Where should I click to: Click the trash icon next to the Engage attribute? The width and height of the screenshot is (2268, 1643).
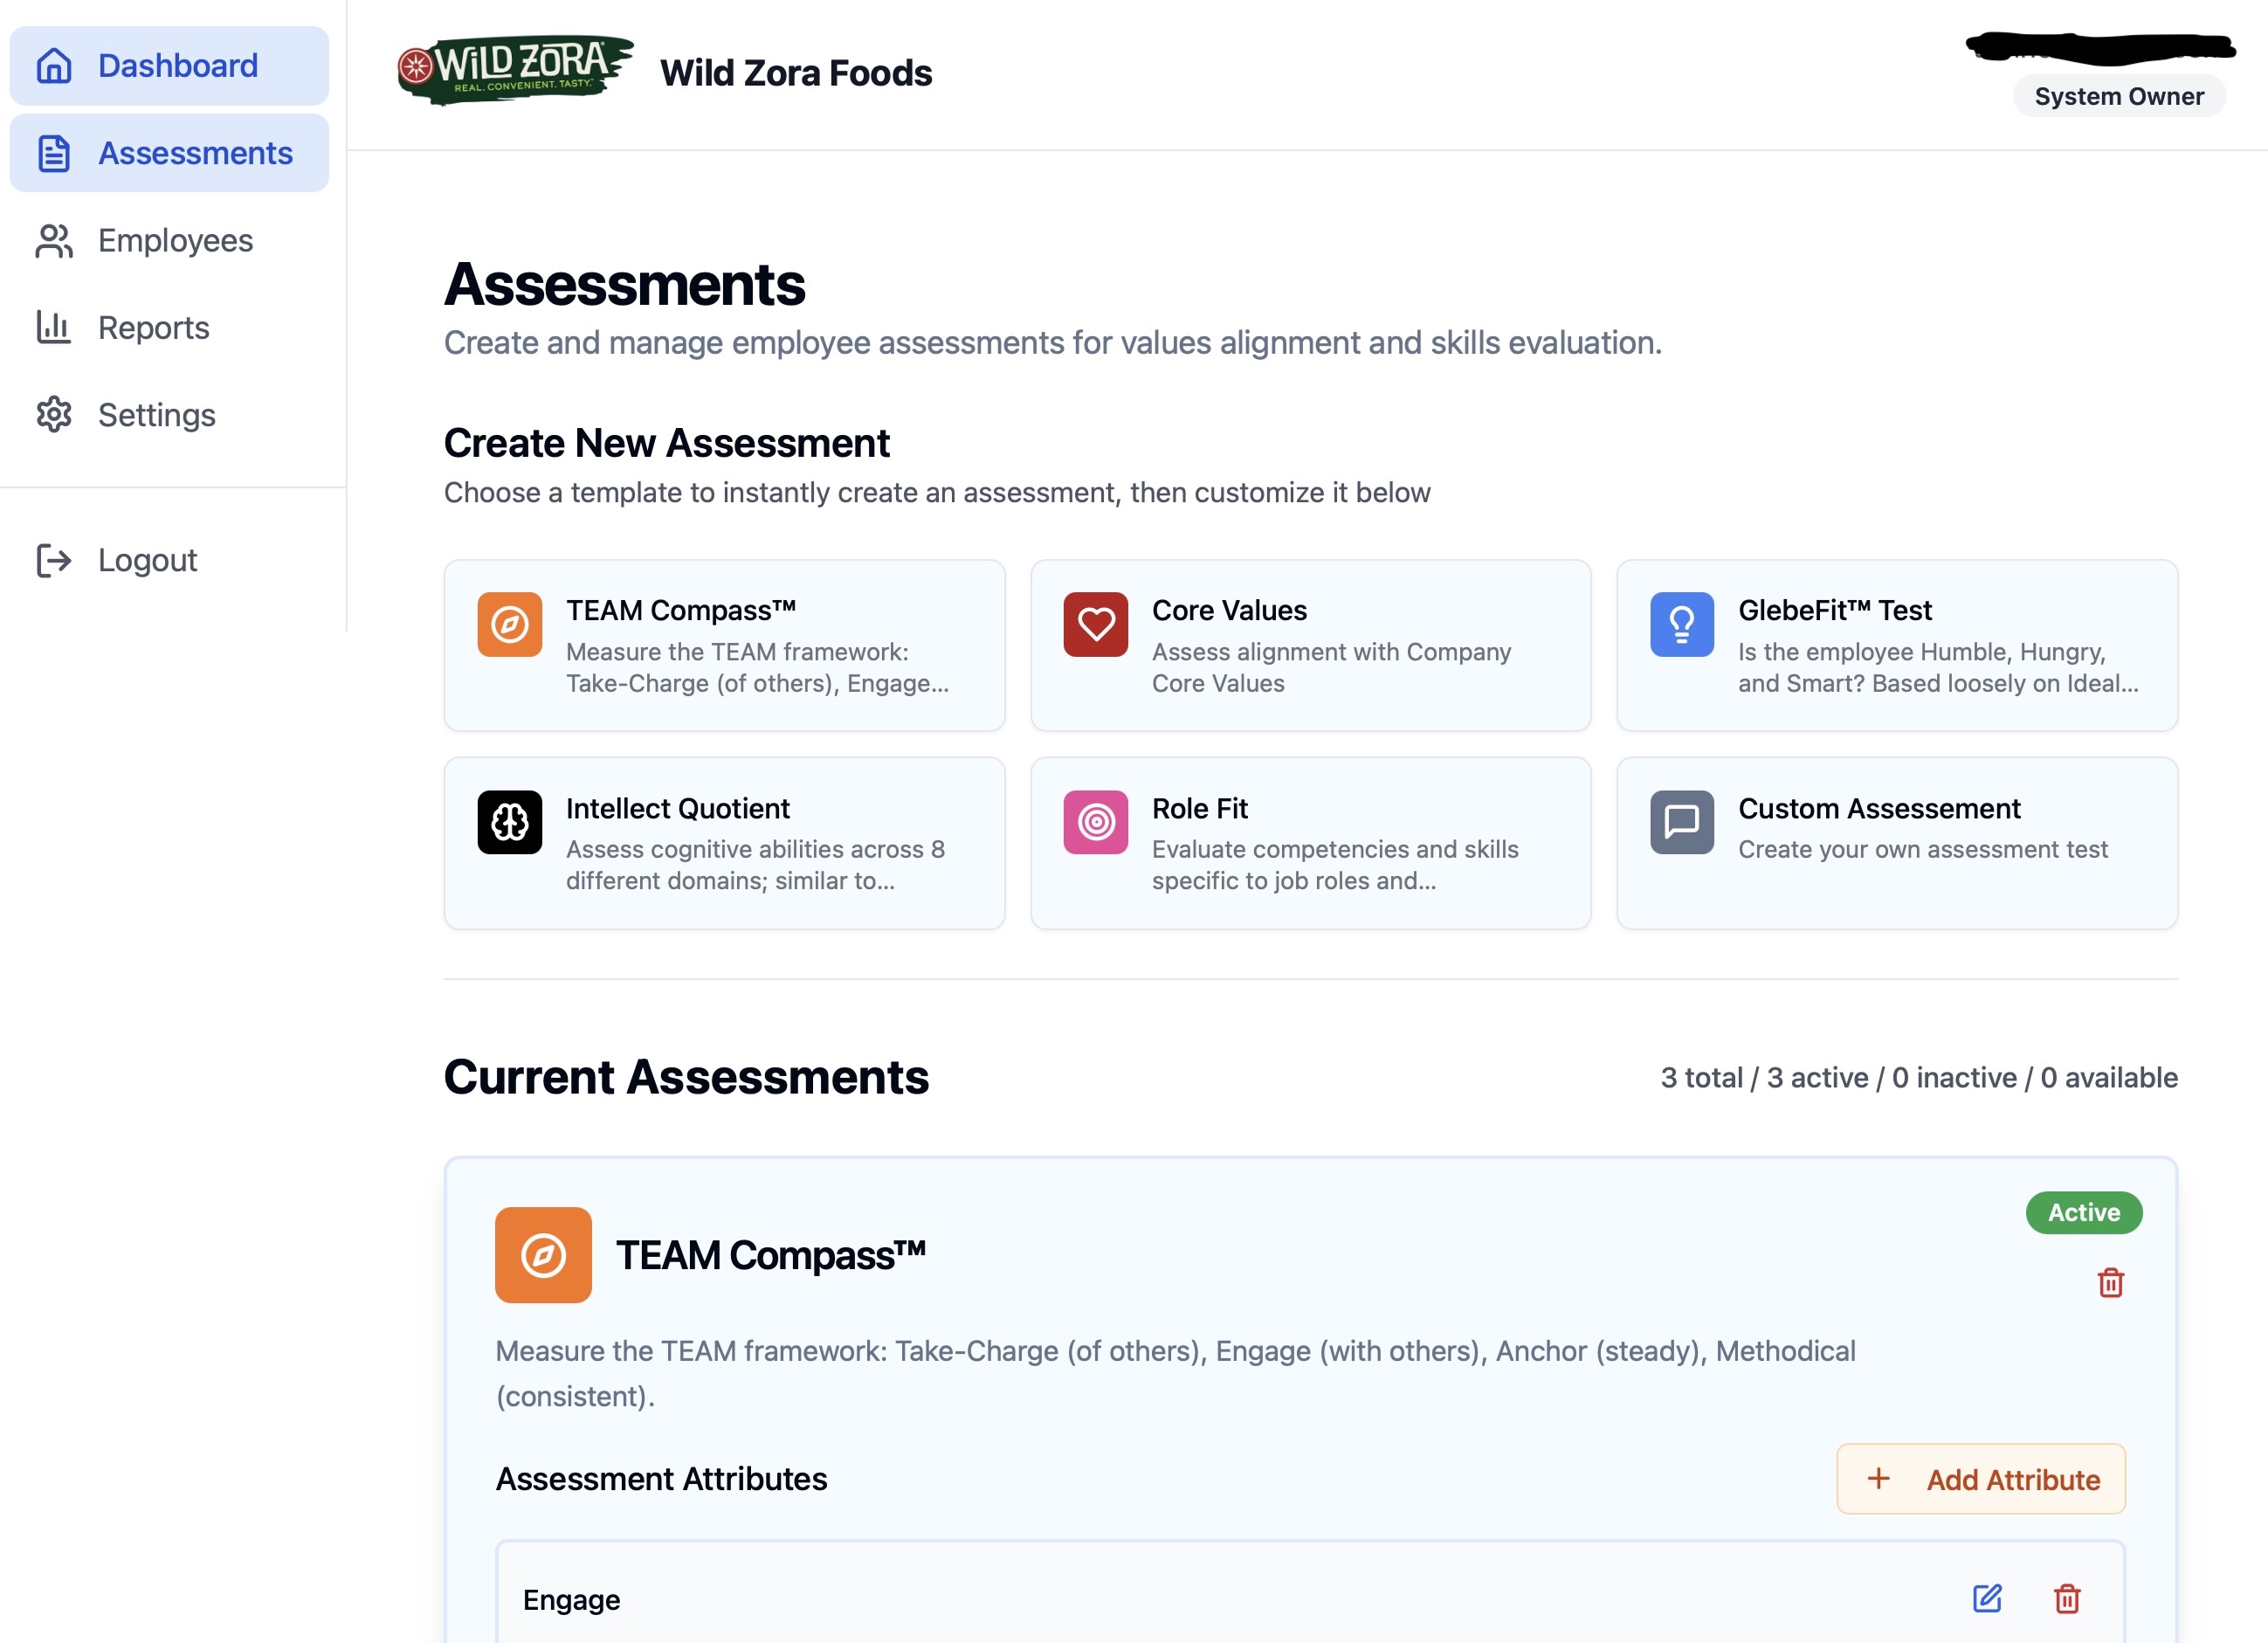coord(2070,1599)
